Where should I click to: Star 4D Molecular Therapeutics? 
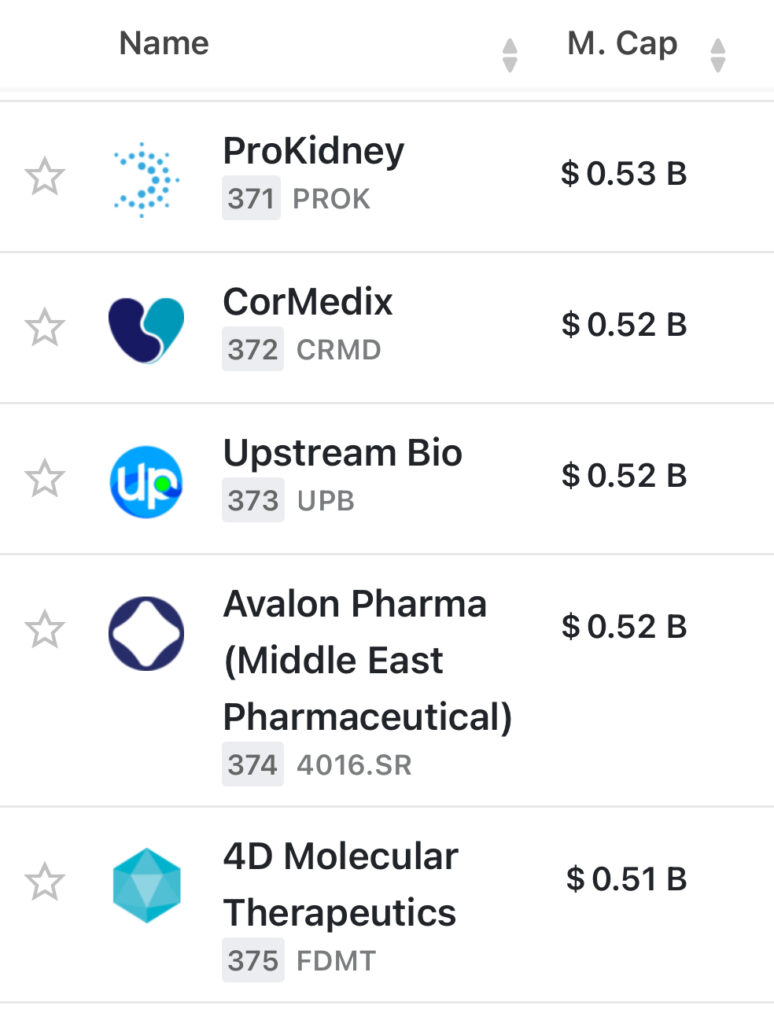[44, 883]
